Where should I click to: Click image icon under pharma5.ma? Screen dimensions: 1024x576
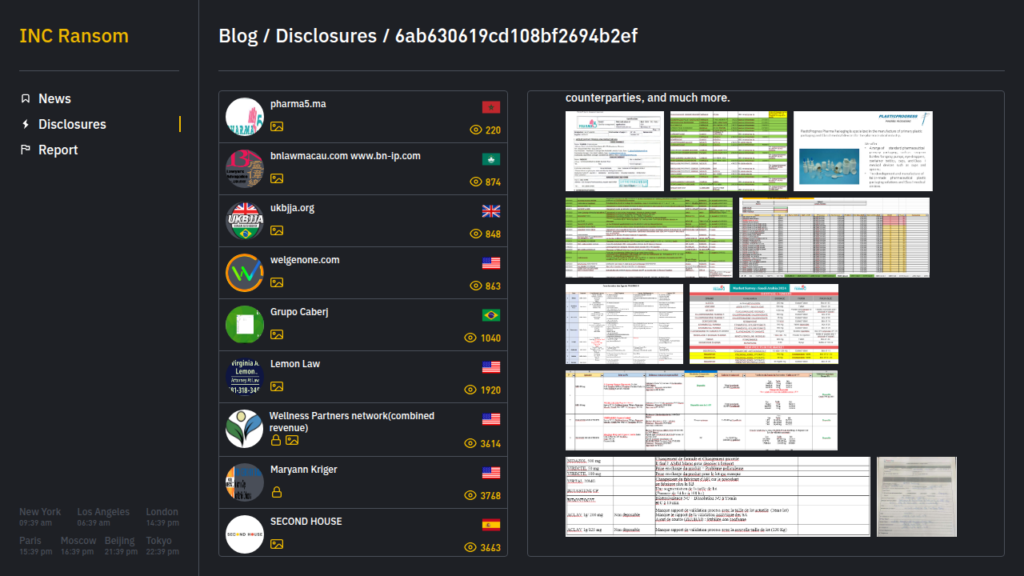(x=277, y=127)
